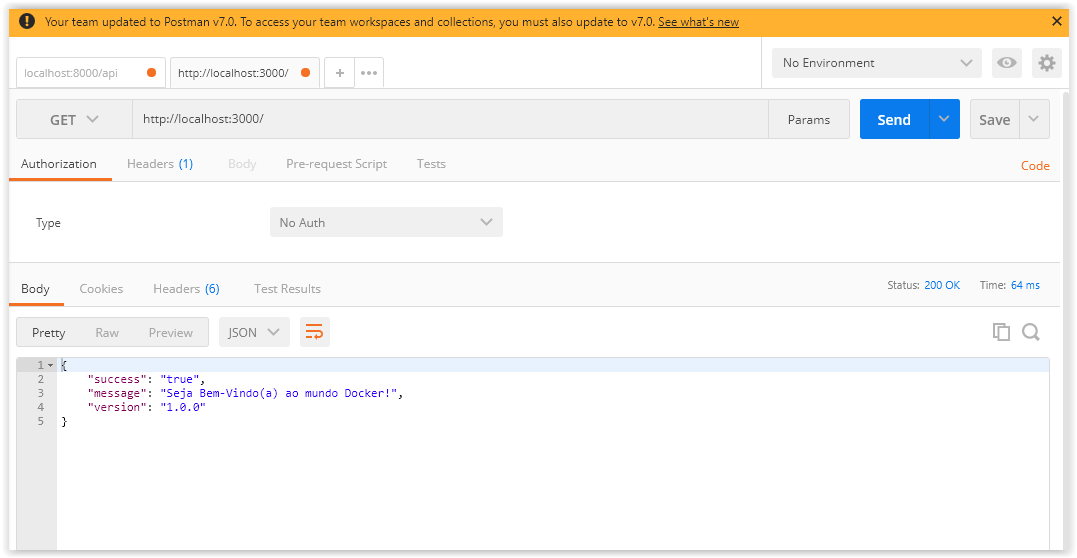The width and height of the screenshot is (1077, 558).
Task: Open Manage Environments gear icon
Action: (1046, 63)
